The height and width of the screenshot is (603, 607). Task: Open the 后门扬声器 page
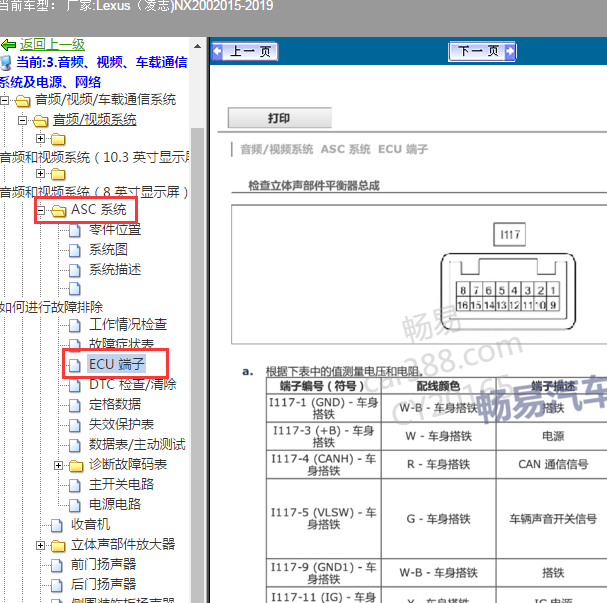tap(103, 584)
